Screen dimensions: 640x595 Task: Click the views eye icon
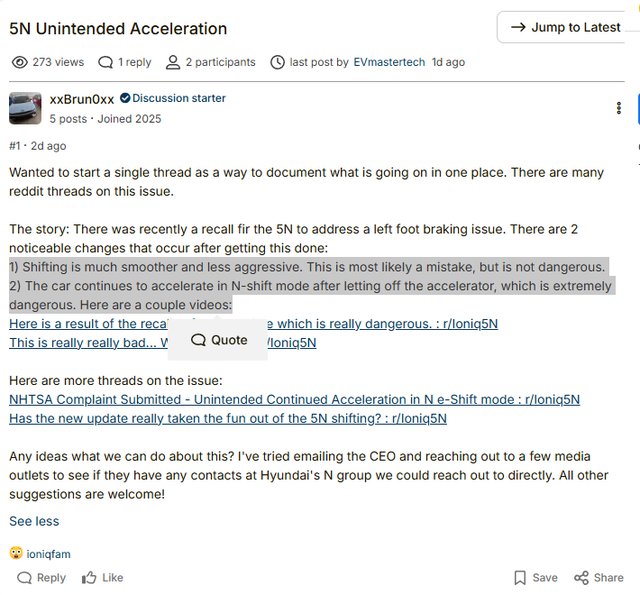click(19, 62)
